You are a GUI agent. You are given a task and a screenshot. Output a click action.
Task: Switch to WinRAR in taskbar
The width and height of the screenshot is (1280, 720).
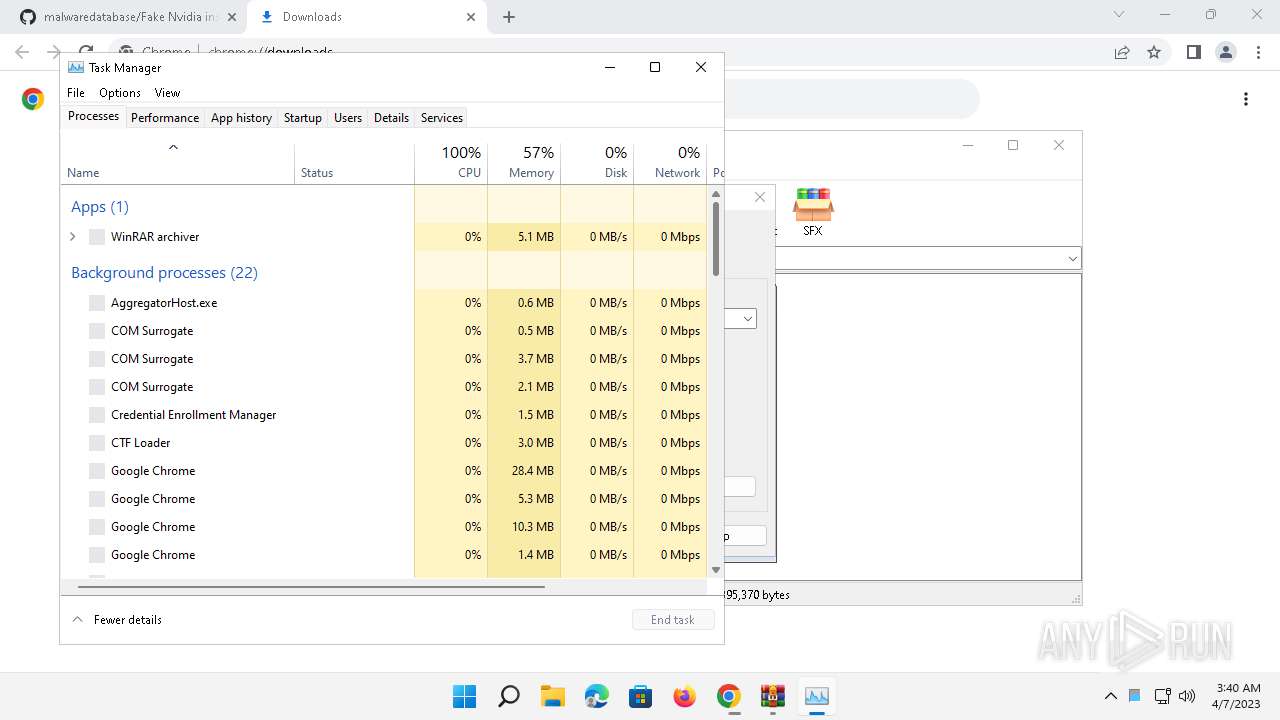coord(773,696)
